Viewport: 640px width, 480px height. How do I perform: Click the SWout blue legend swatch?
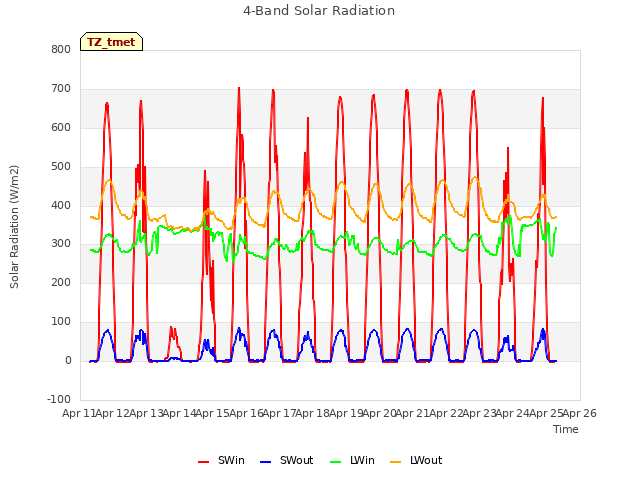coord(265,462)
